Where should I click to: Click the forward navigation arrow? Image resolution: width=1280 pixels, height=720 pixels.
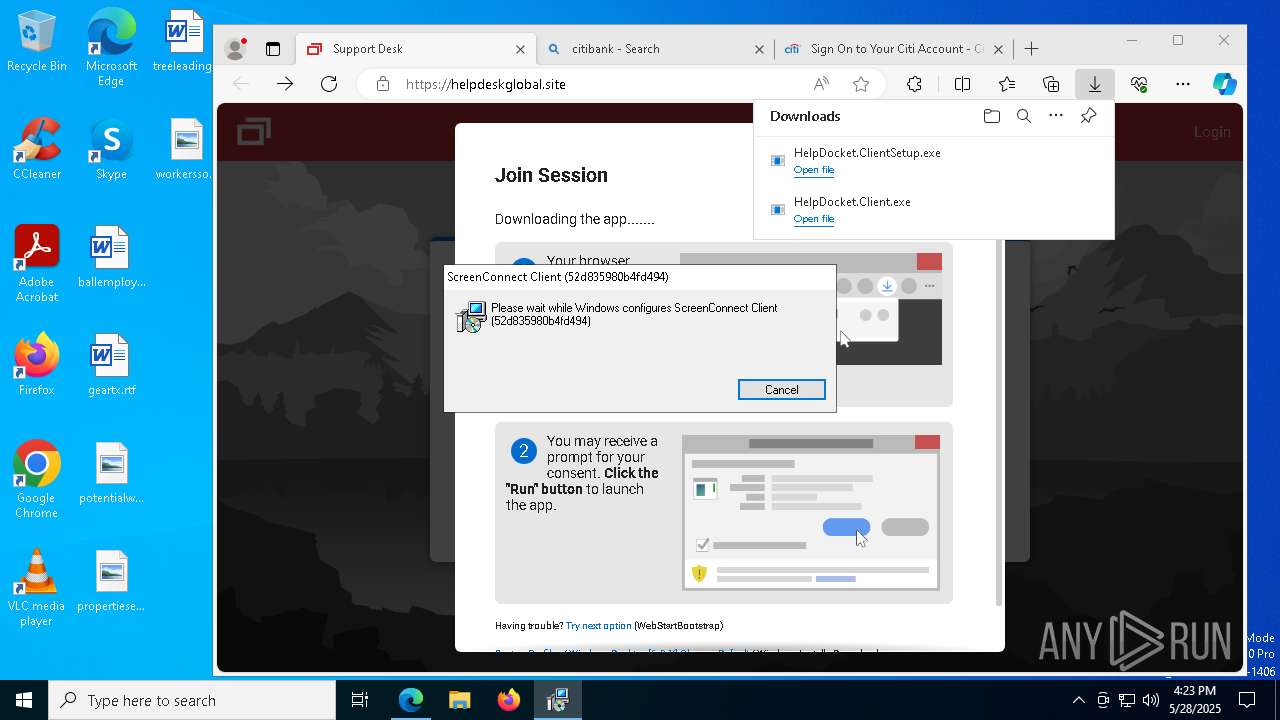click(x=285, y=84)
